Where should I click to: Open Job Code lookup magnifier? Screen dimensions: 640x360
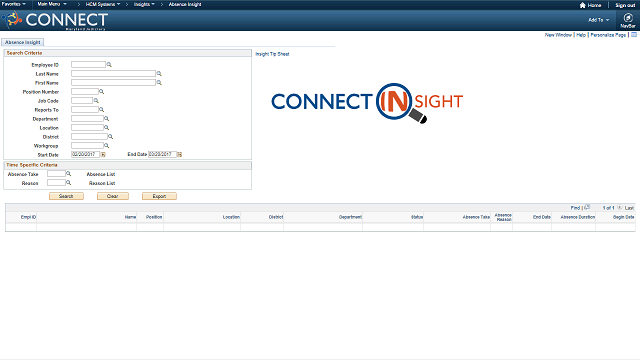(96, 100)
